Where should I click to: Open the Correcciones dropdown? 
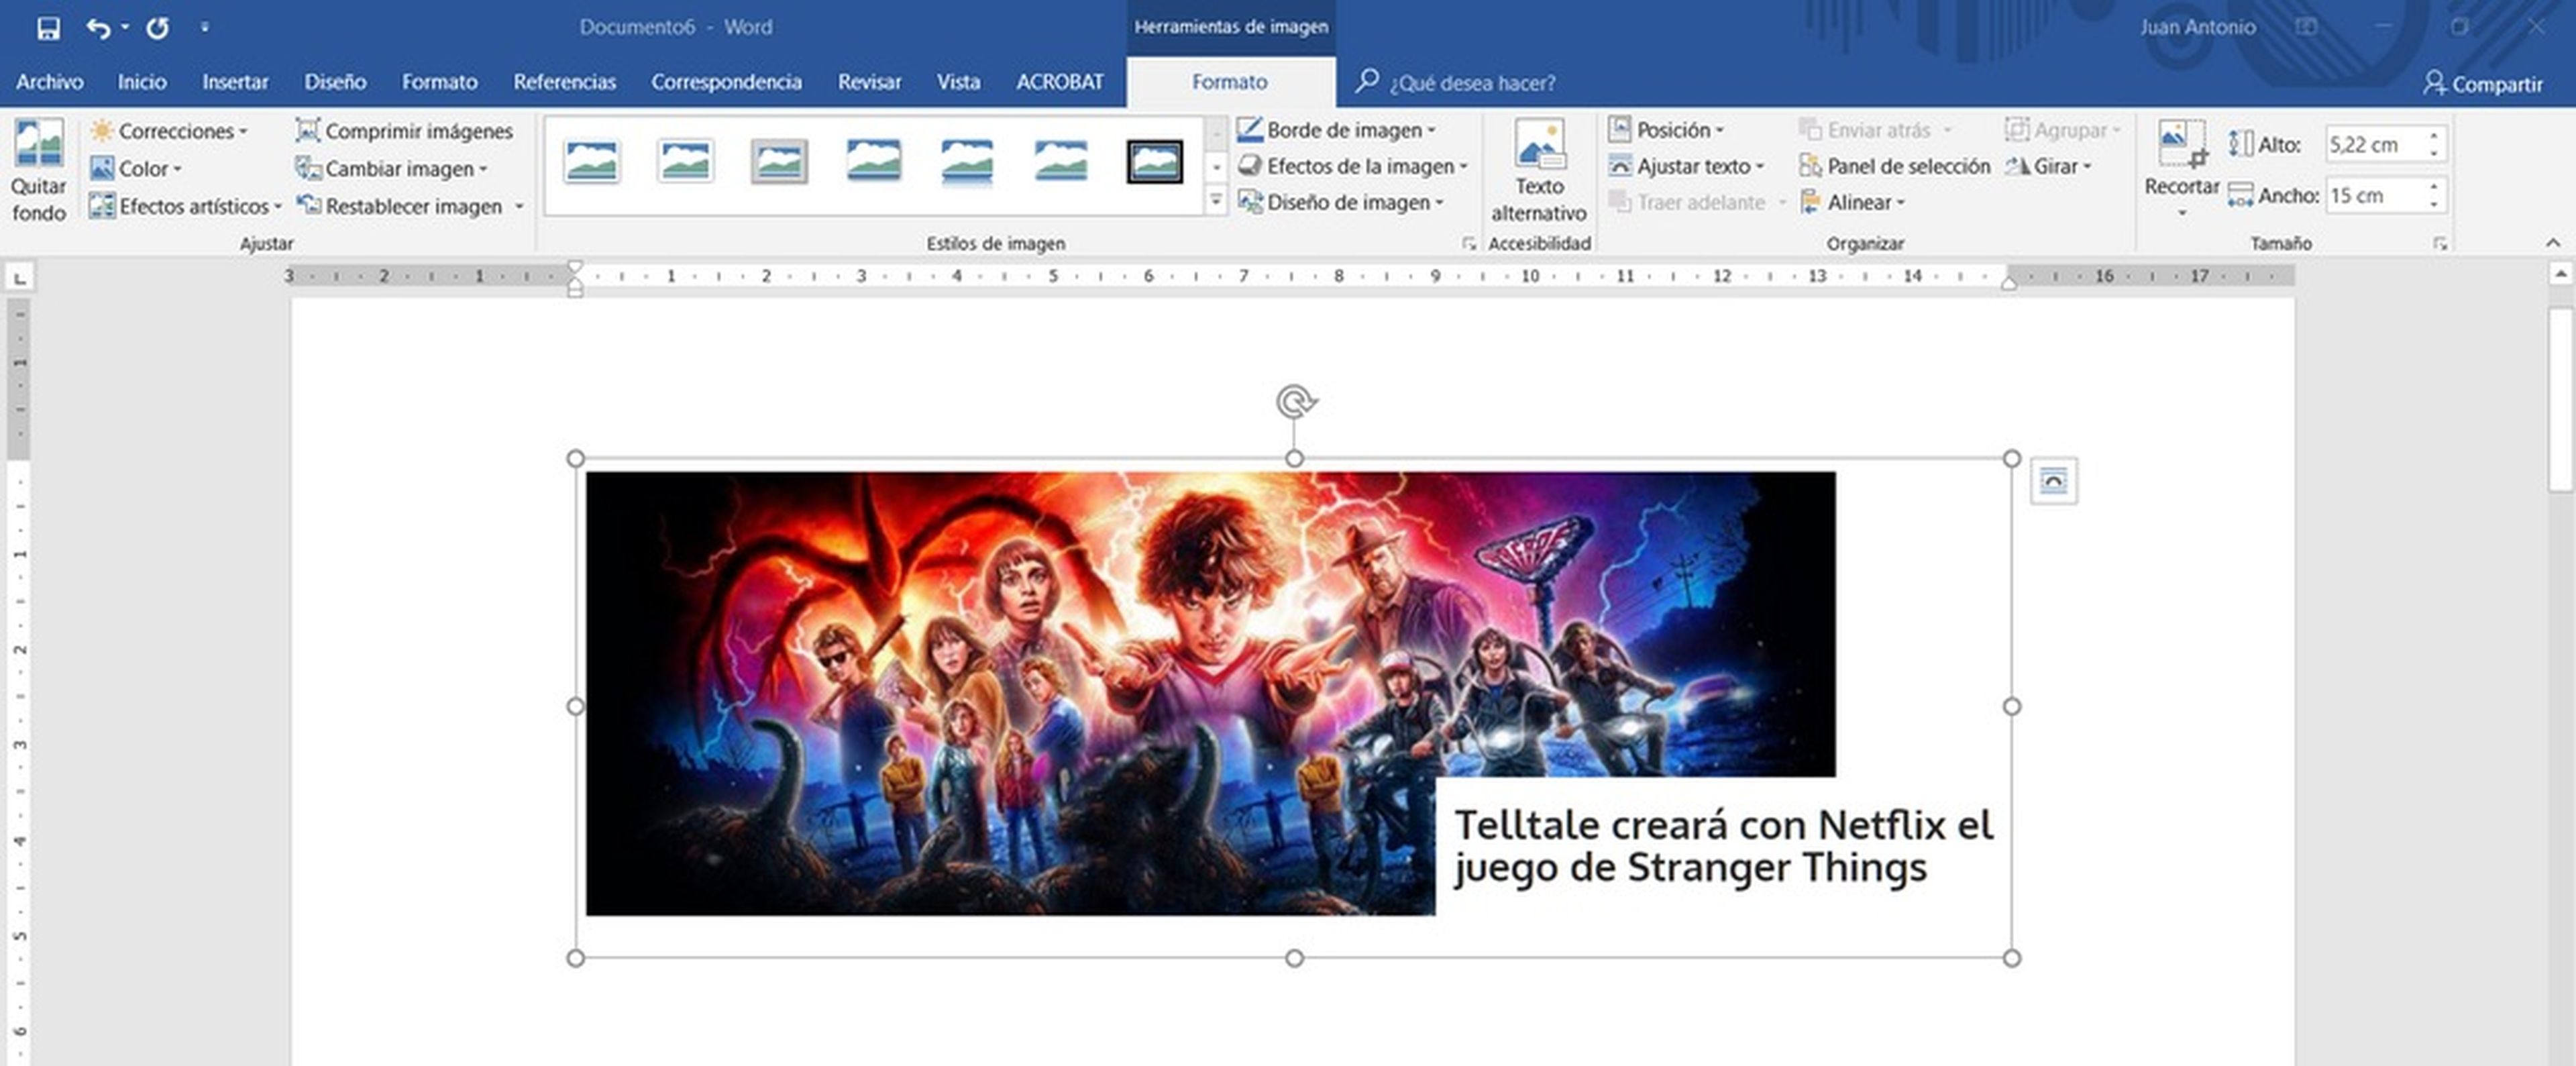coord(168,131)
